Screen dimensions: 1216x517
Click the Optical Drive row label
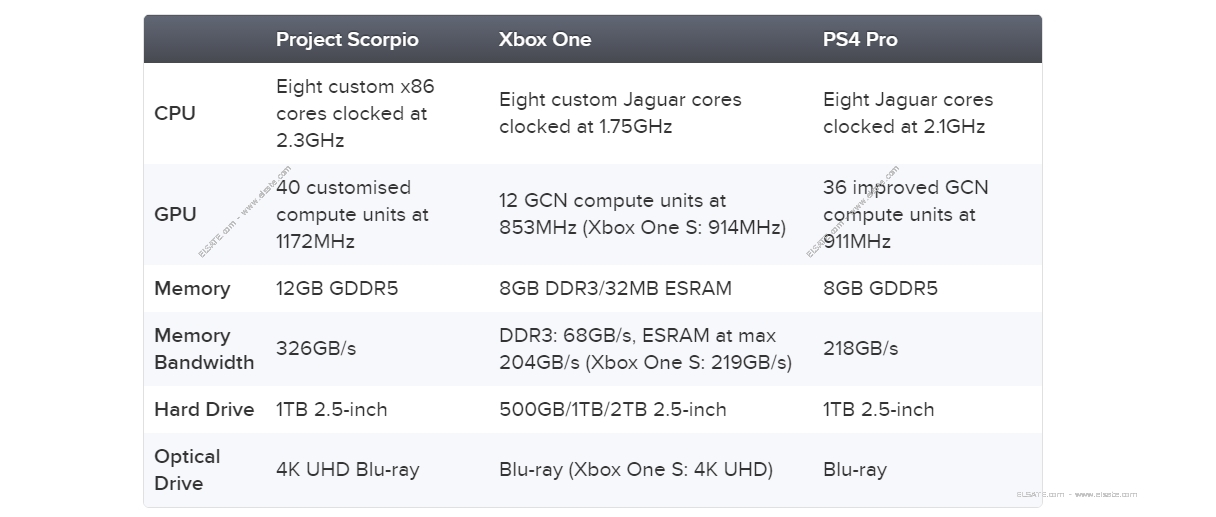tap(187, 470)
